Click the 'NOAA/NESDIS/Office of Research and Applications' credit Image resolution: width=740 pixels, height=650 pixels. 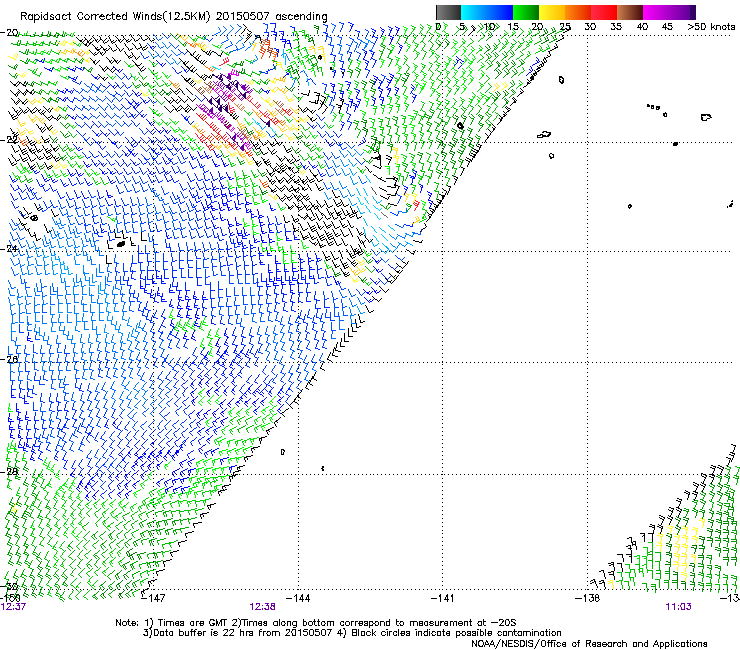tap(589, 644)
